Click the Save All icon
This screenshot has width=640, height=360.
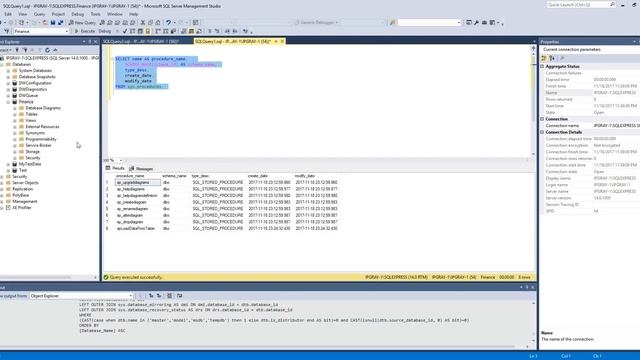coord(60,22)
